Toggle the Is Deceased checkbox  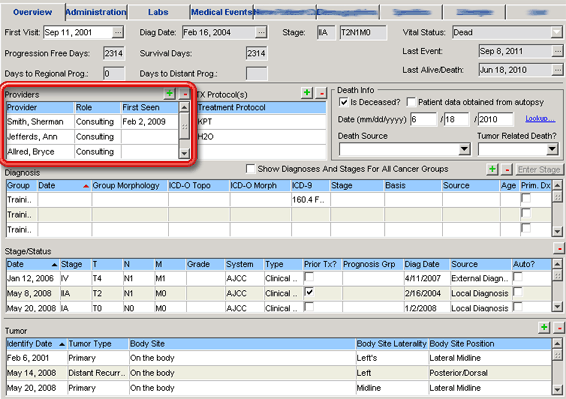(343, 102)
